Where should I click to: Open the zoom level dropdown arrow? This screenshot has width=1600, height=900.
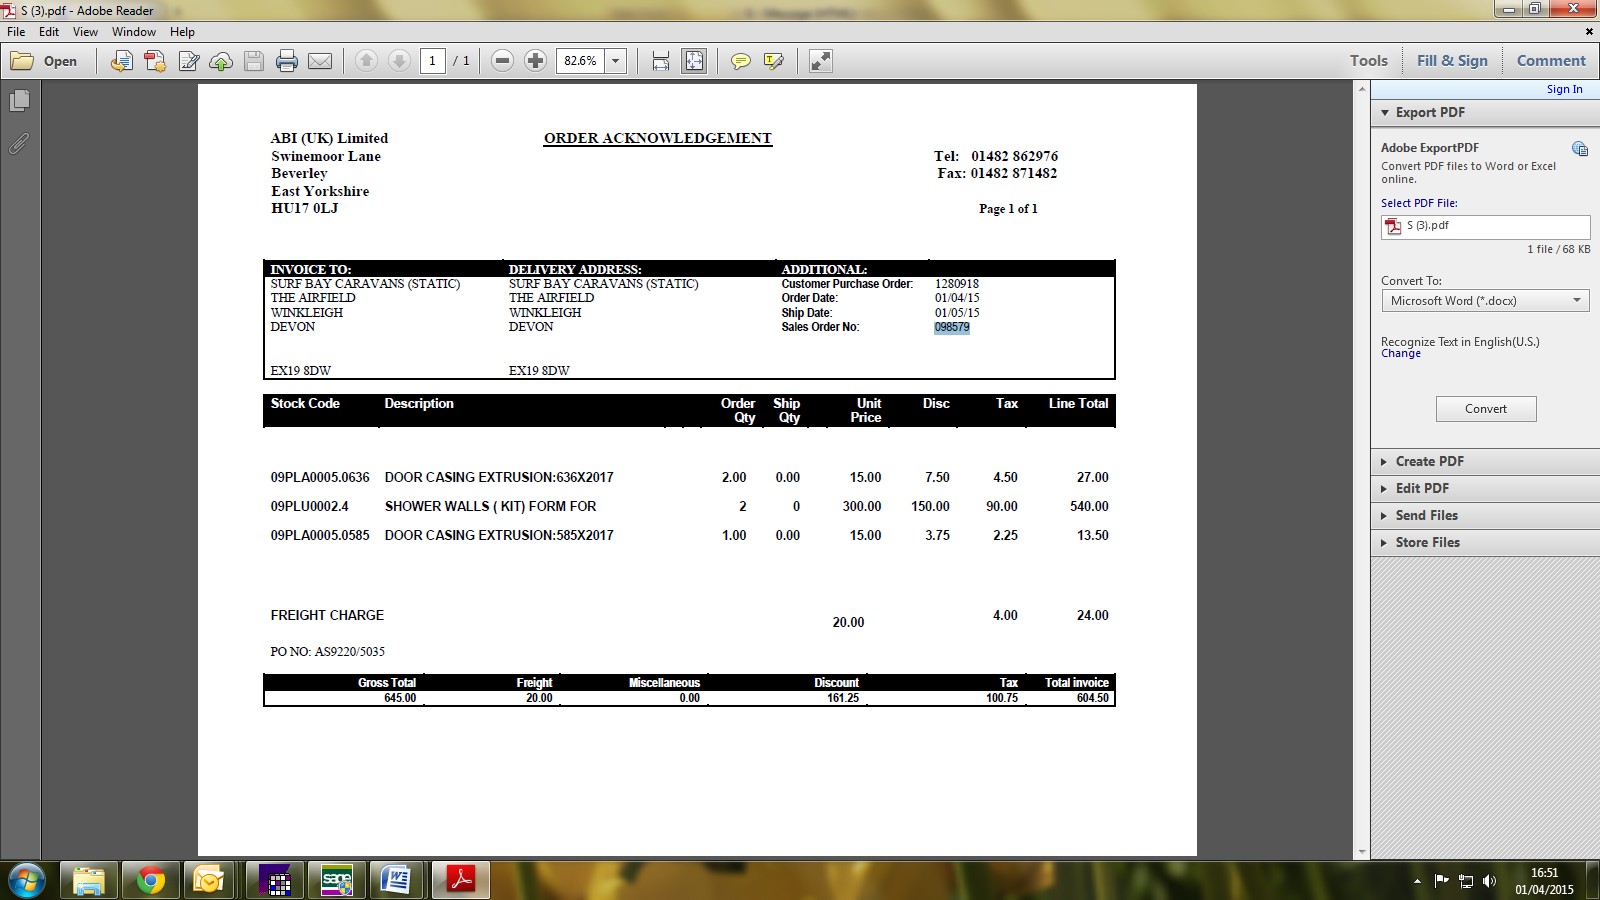click(616, 61)
